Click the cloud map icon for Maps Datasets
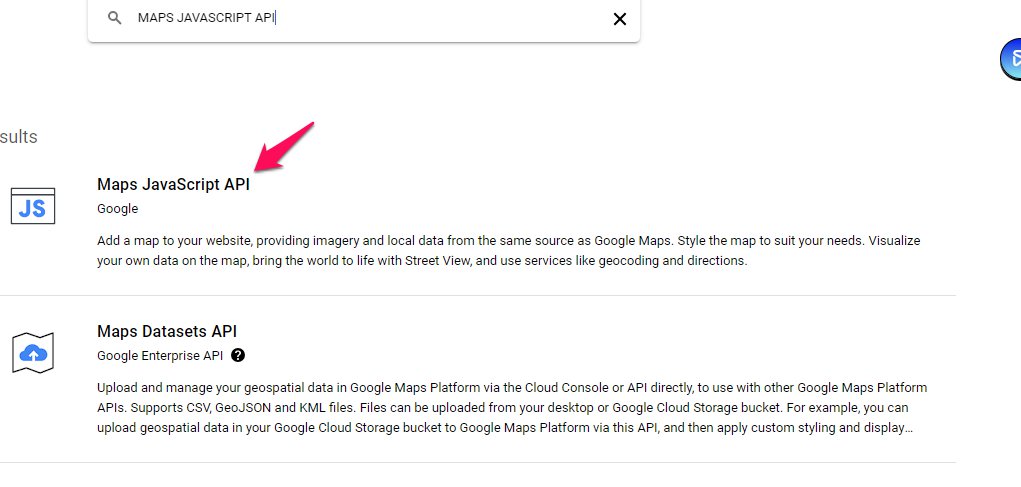Viewport: 1021px width, 487px height. (33, 353)
